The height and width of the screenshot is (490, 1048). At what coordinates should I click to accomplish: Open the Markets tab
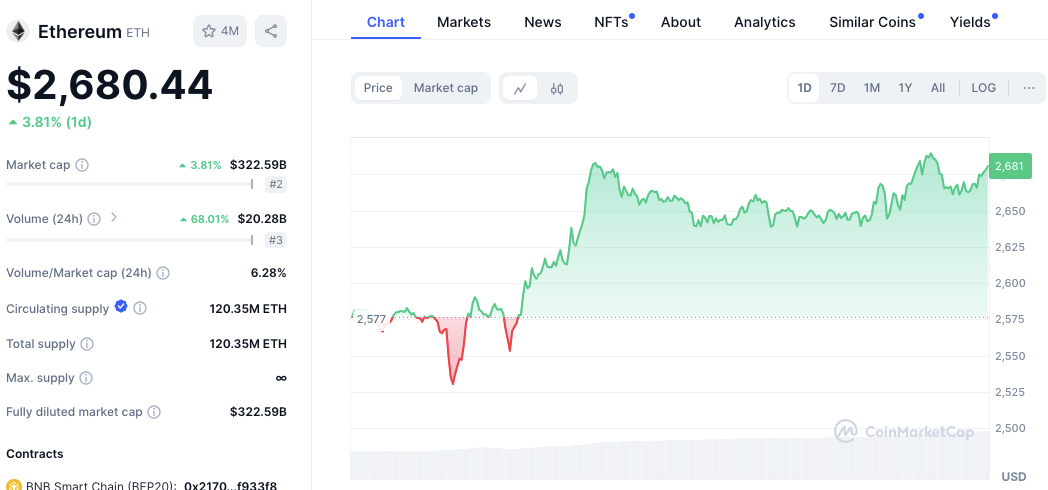click(464, 22)
